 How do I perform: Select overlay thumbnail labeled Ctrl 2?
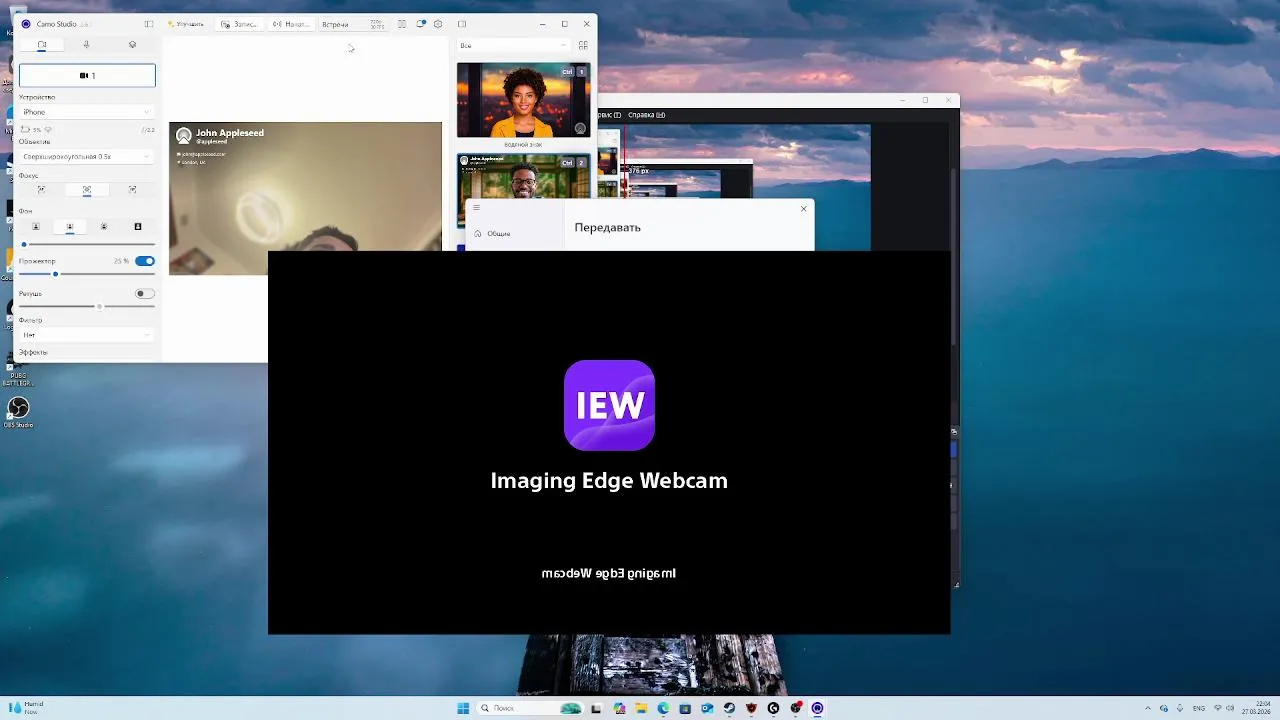click(x=523, y=176)
